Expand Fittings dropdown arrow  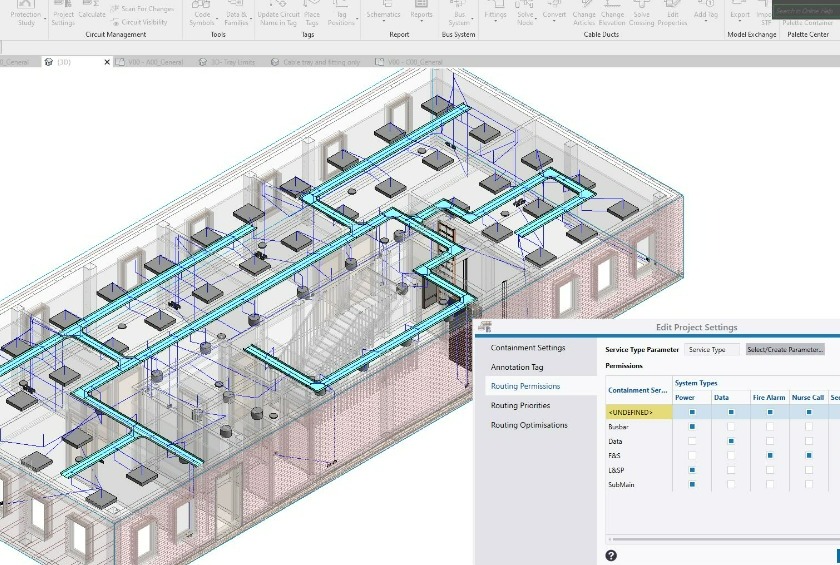click(495, 21)
